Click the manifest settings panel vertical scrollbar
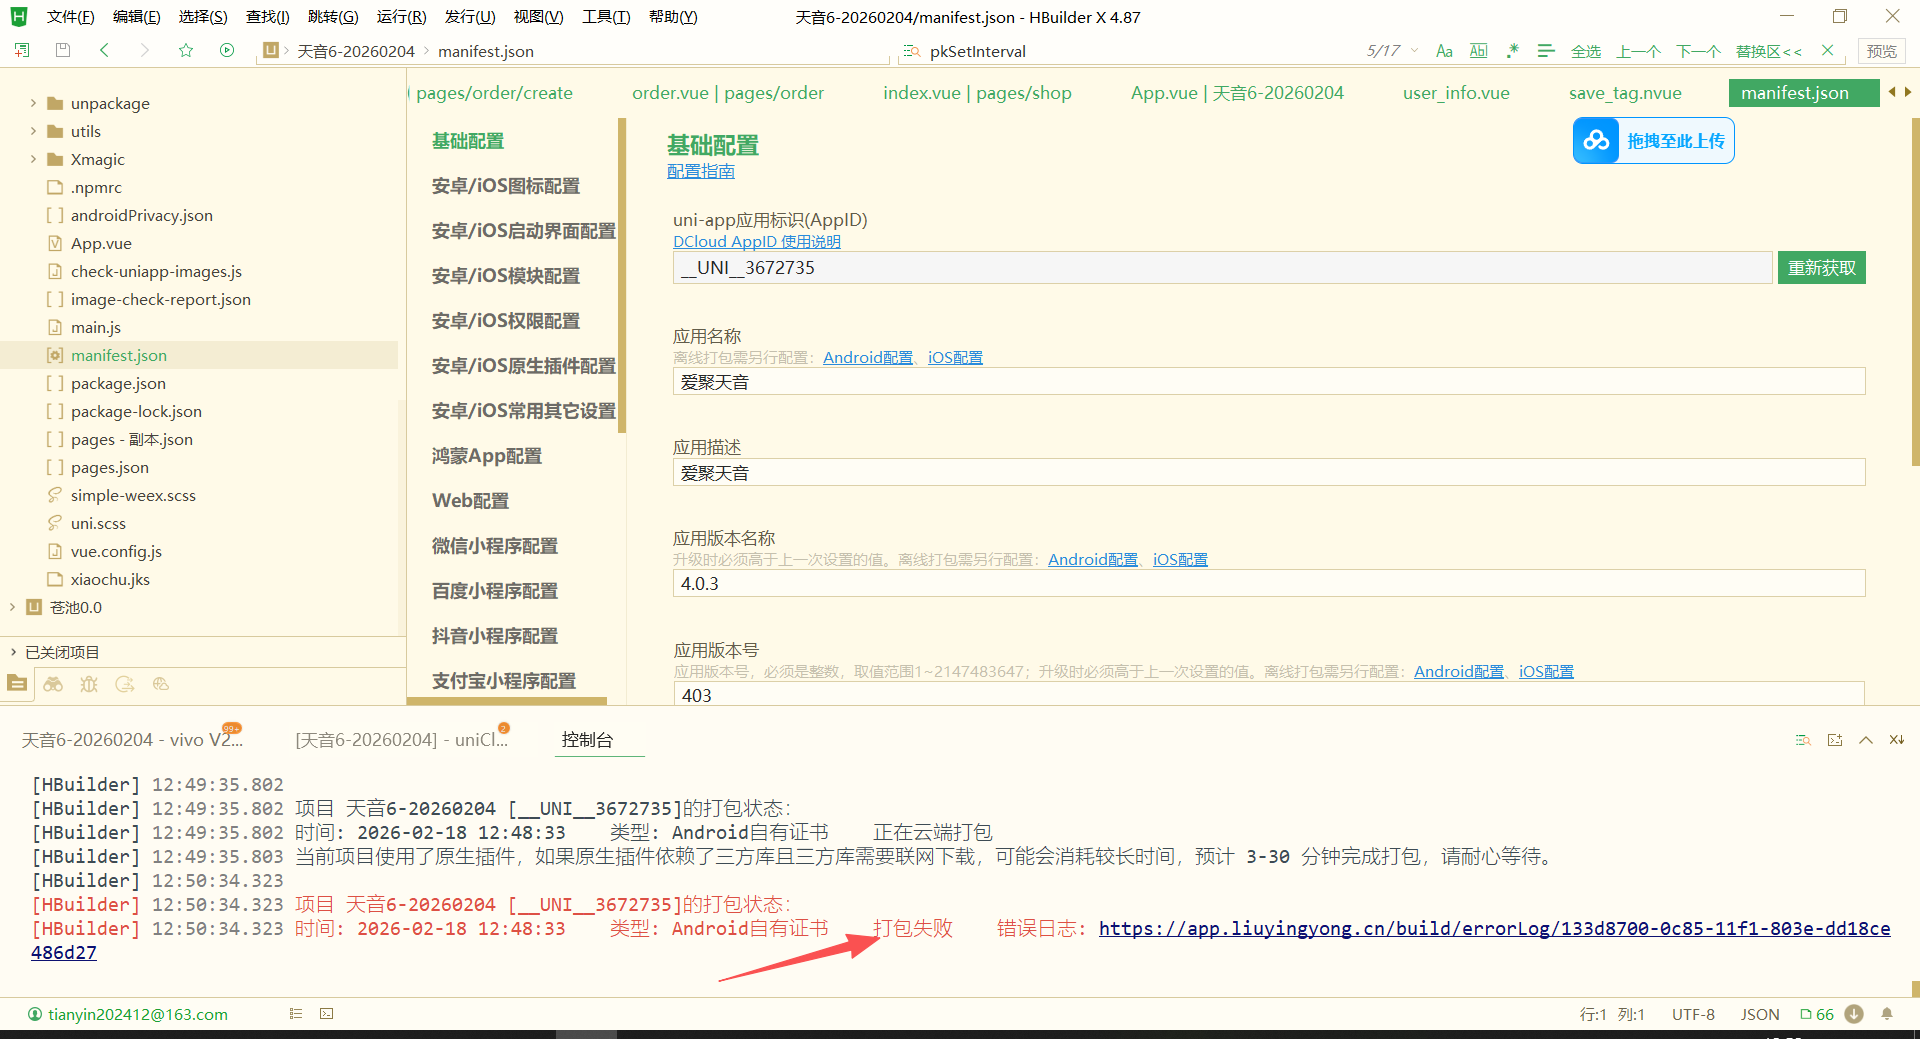This screenshot has height=1039, width=1920. (1914, 300)
